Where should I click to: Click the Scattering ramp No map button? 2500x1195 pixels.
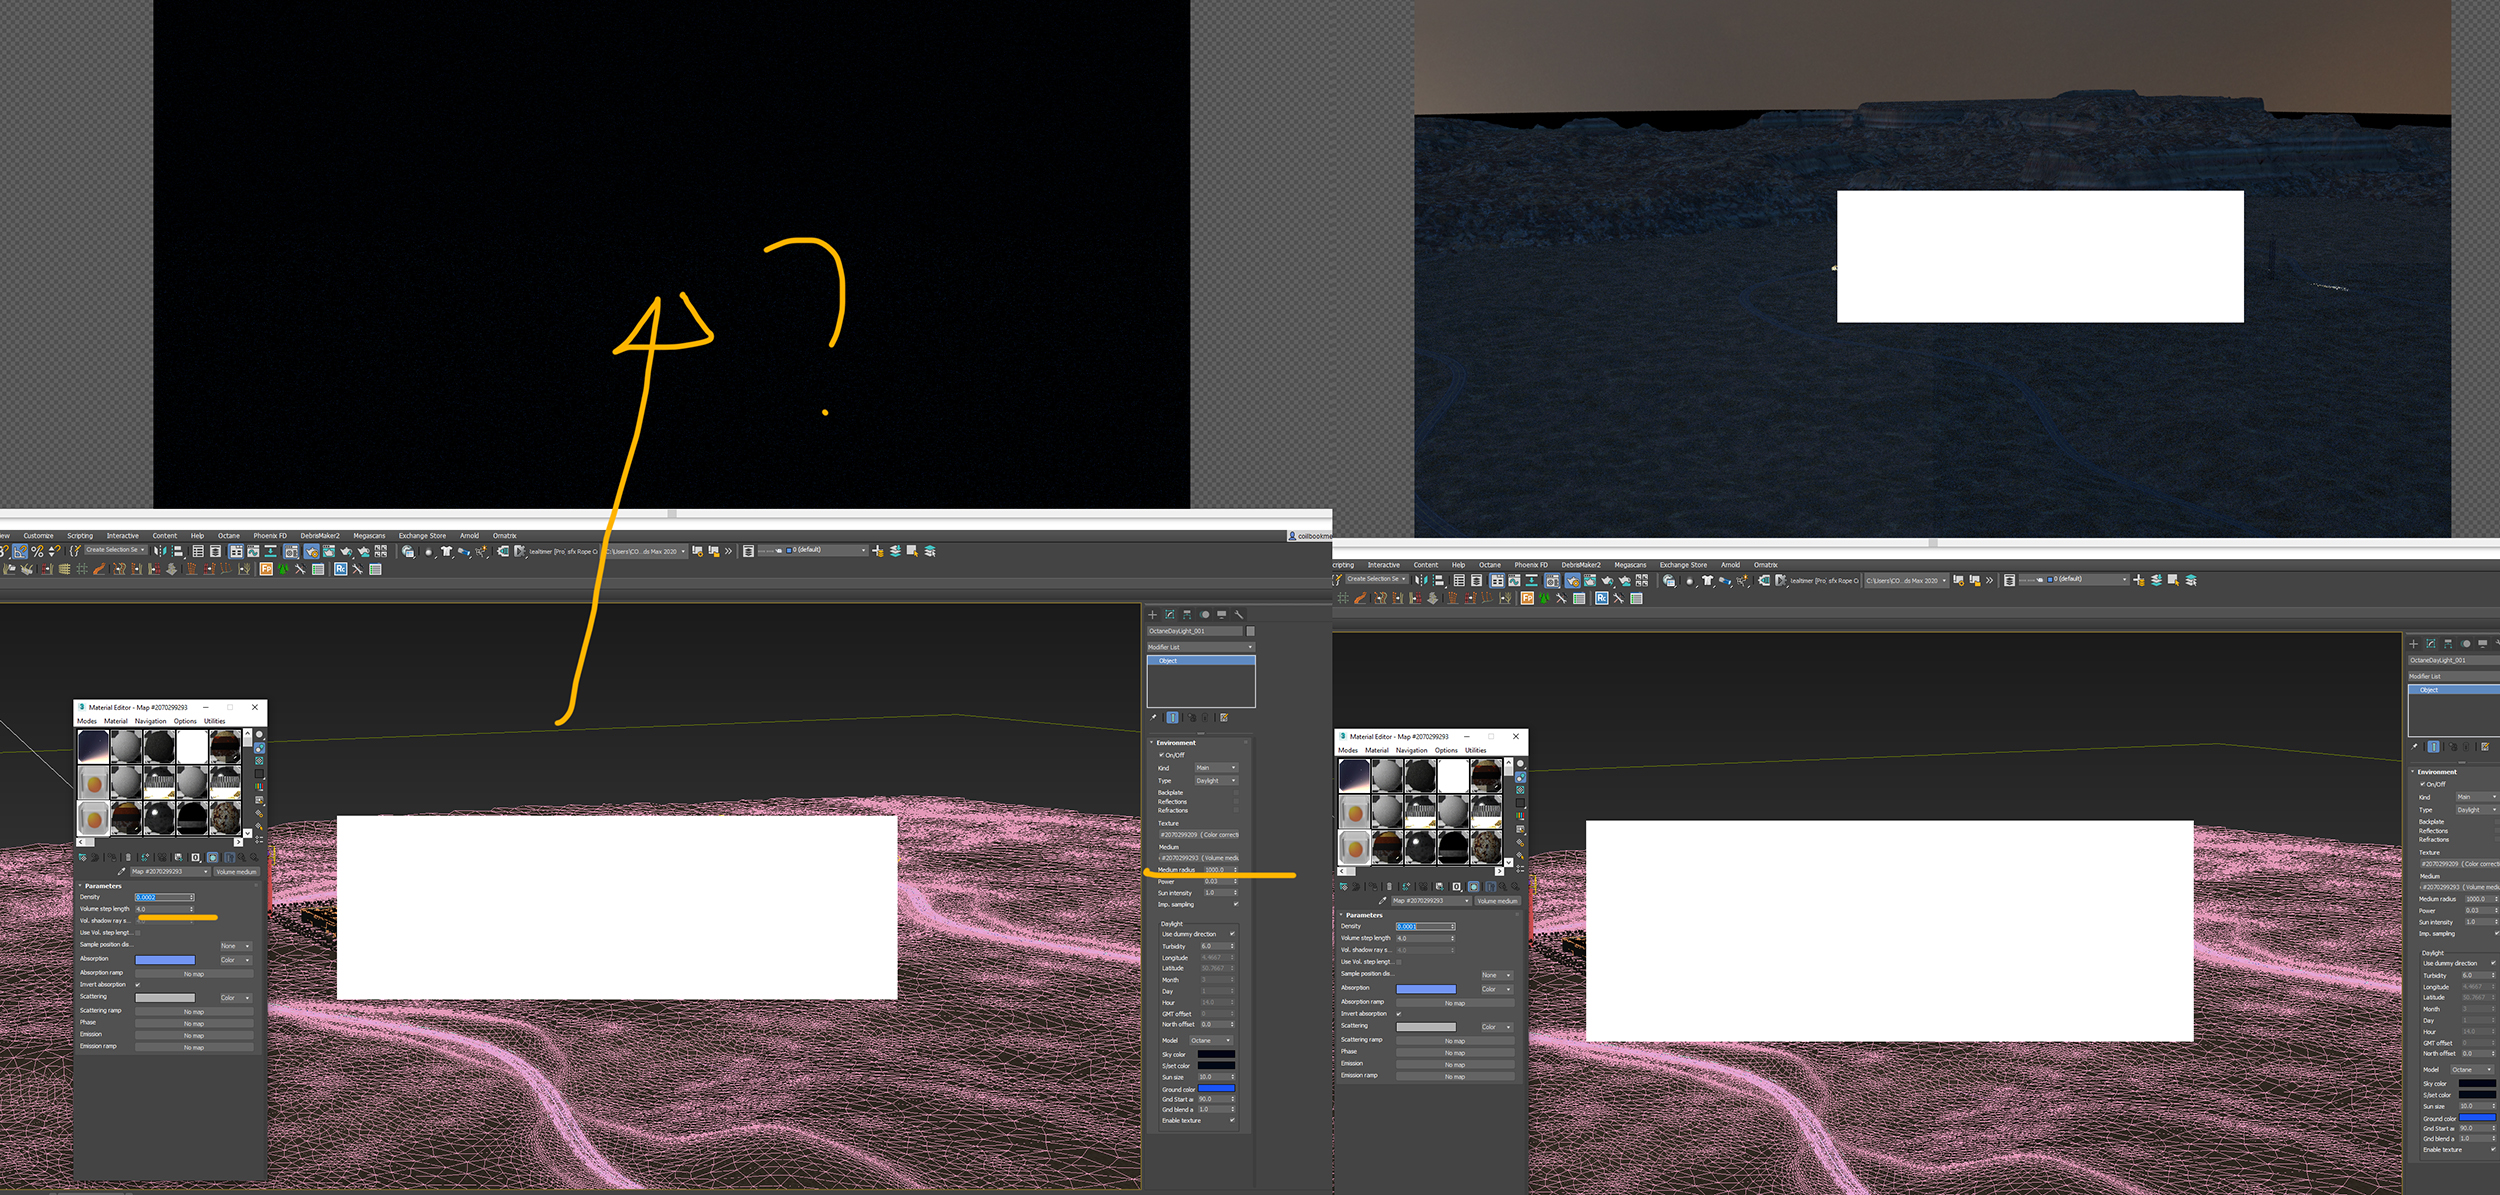[194, 1012]
